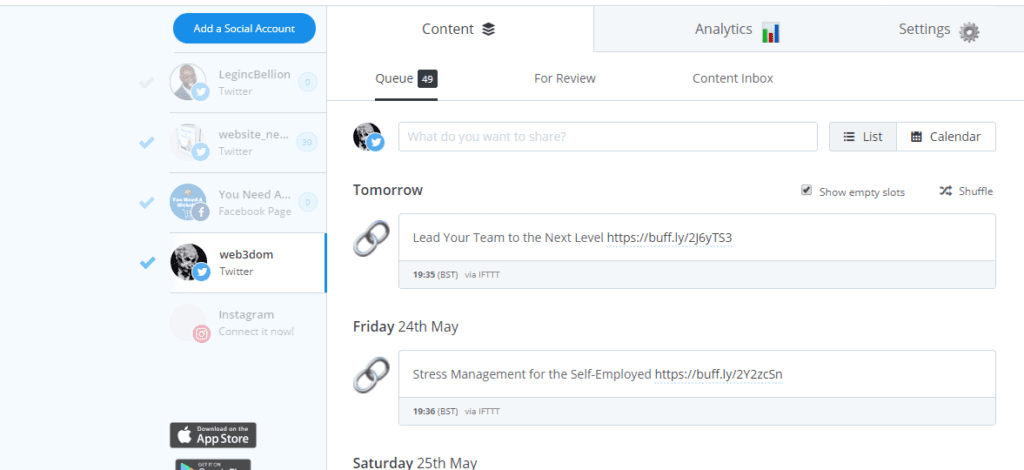Click the composer avatar with Twitter badge
This screenshot has height=470, width=1024.
pyautogui.click(x=368, y=137)
